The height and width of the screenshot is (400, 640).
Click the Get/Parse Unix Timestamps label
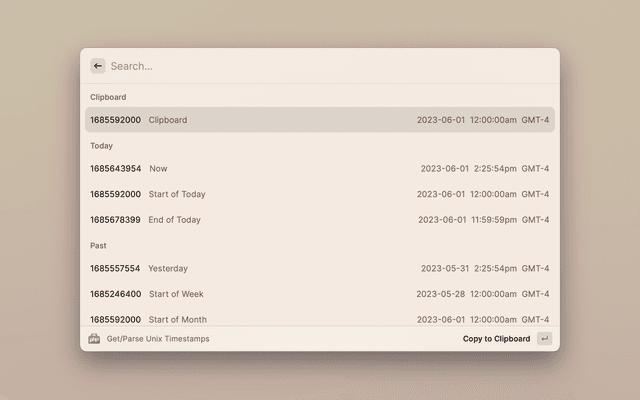coord(158,339)
